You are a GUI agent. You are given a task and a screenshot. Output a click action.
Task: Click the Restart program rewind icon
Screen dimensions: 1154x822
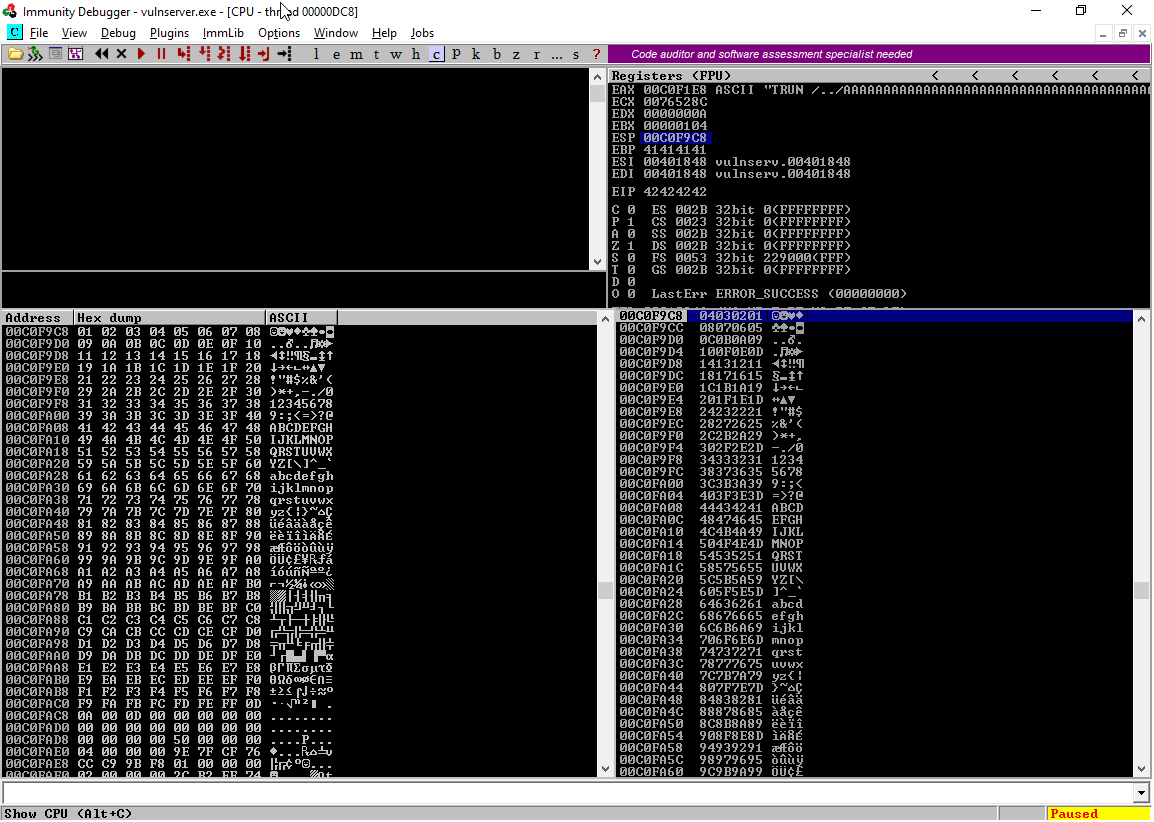101,54
